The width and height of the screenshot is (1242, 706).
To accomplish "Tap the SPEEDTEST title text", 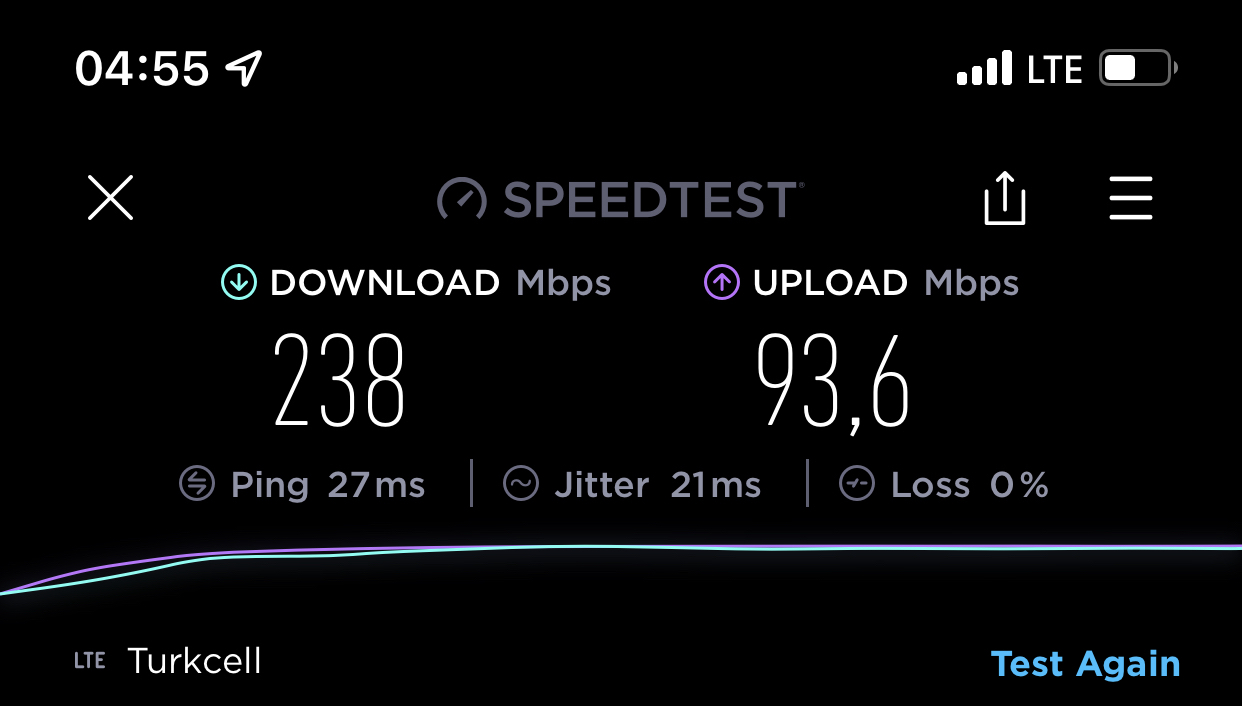I will pos(652,199).
